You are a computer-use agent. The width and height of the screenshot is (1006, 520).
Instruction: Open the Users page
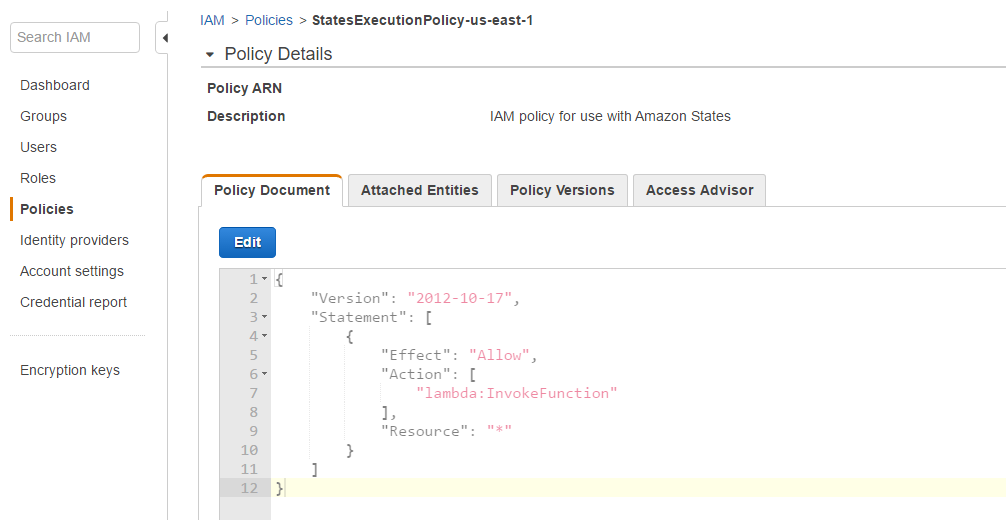[39, 147]
